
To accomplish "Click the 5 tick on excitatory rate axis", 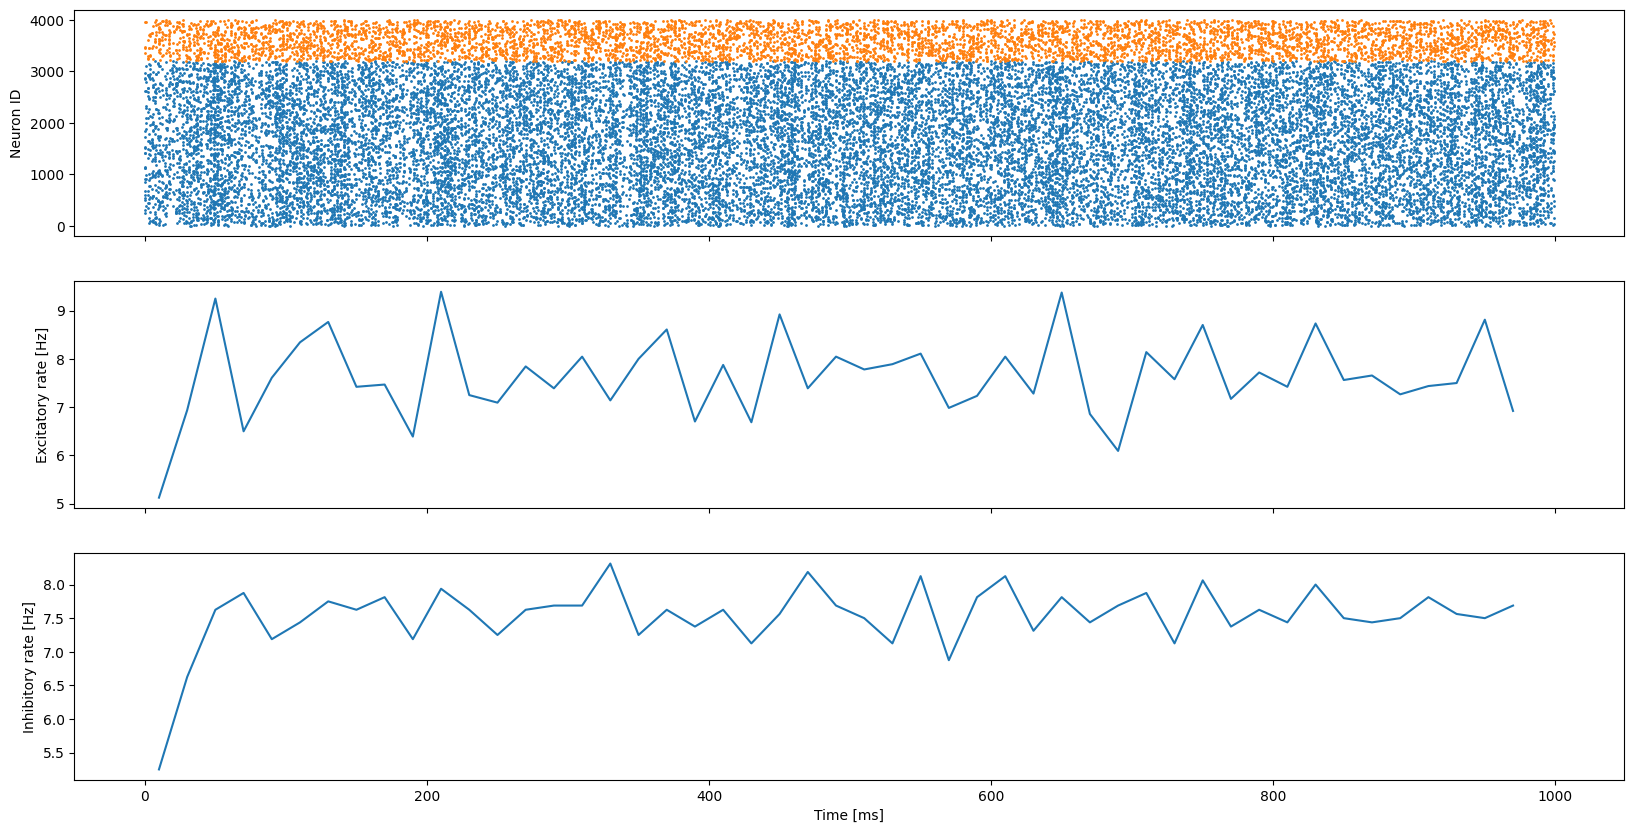I will 63,504.
